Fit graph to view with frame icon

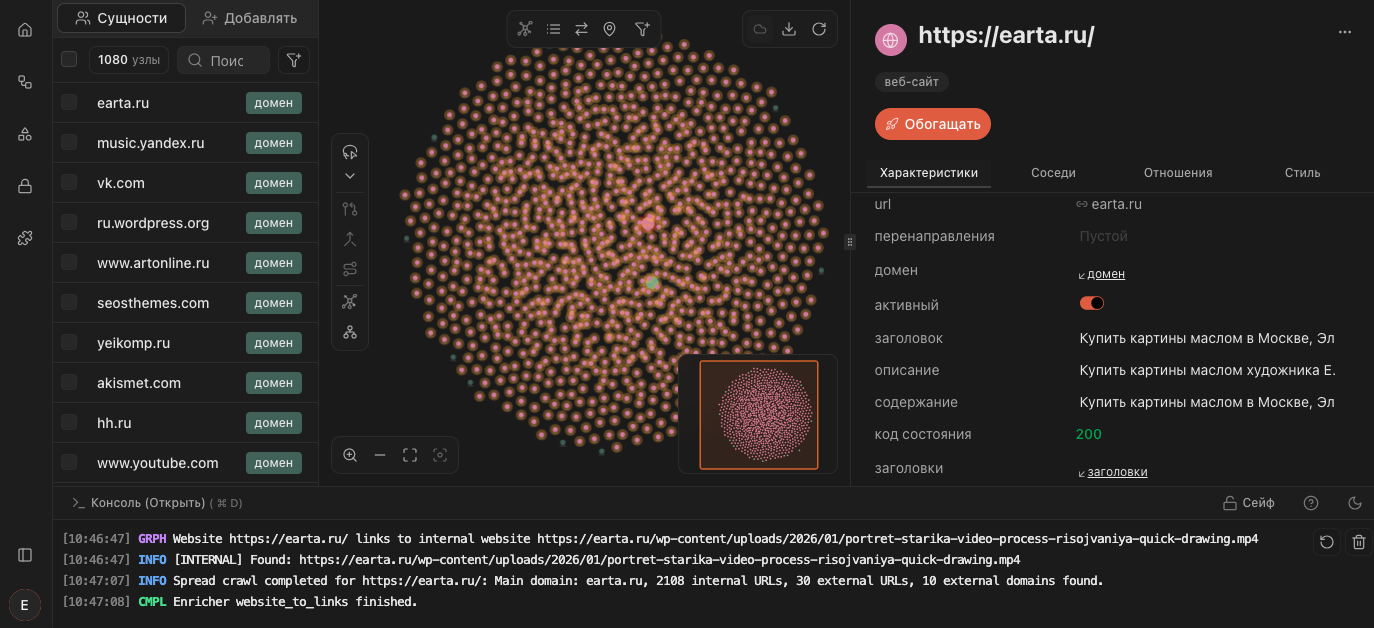410,455
